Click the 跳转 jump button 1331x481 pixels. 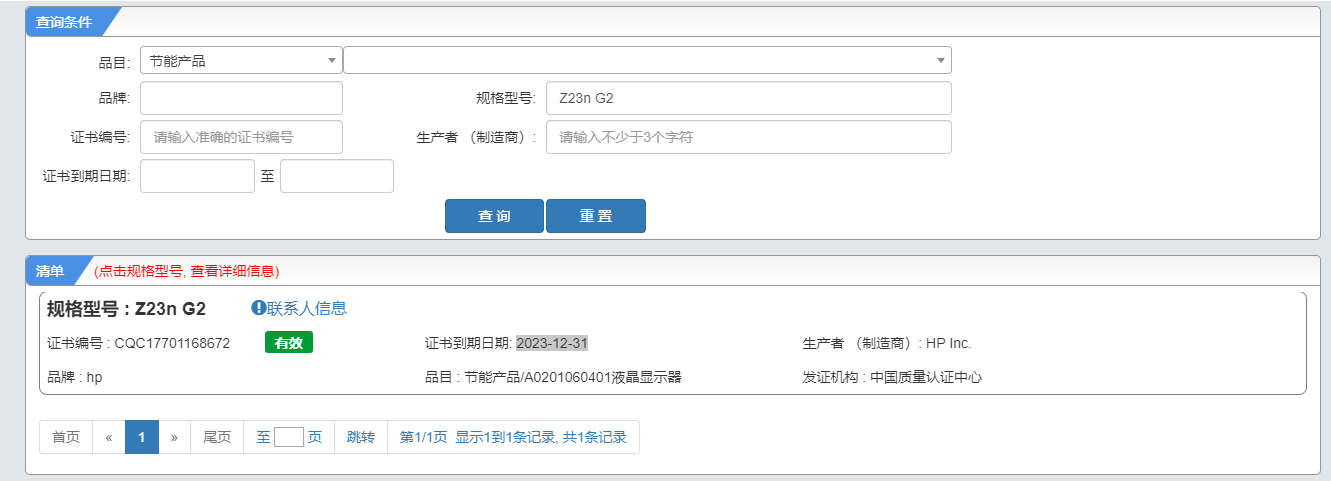pos(361,437)
